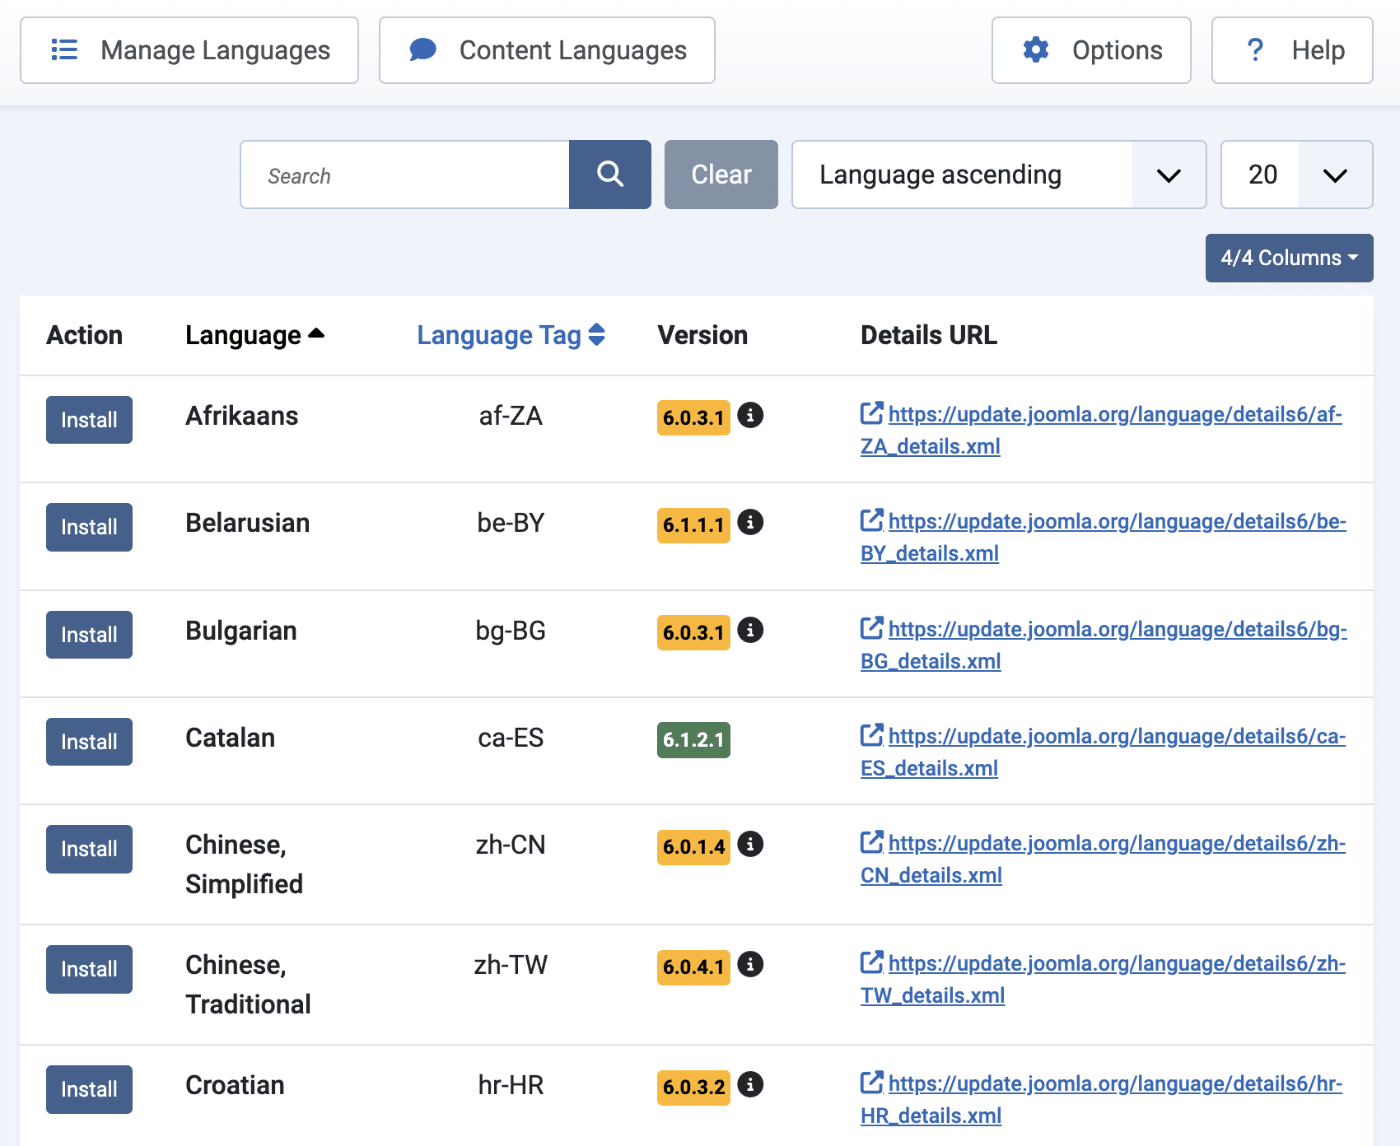
Task: Click the Catalan language name
Action: pos(230,738)
